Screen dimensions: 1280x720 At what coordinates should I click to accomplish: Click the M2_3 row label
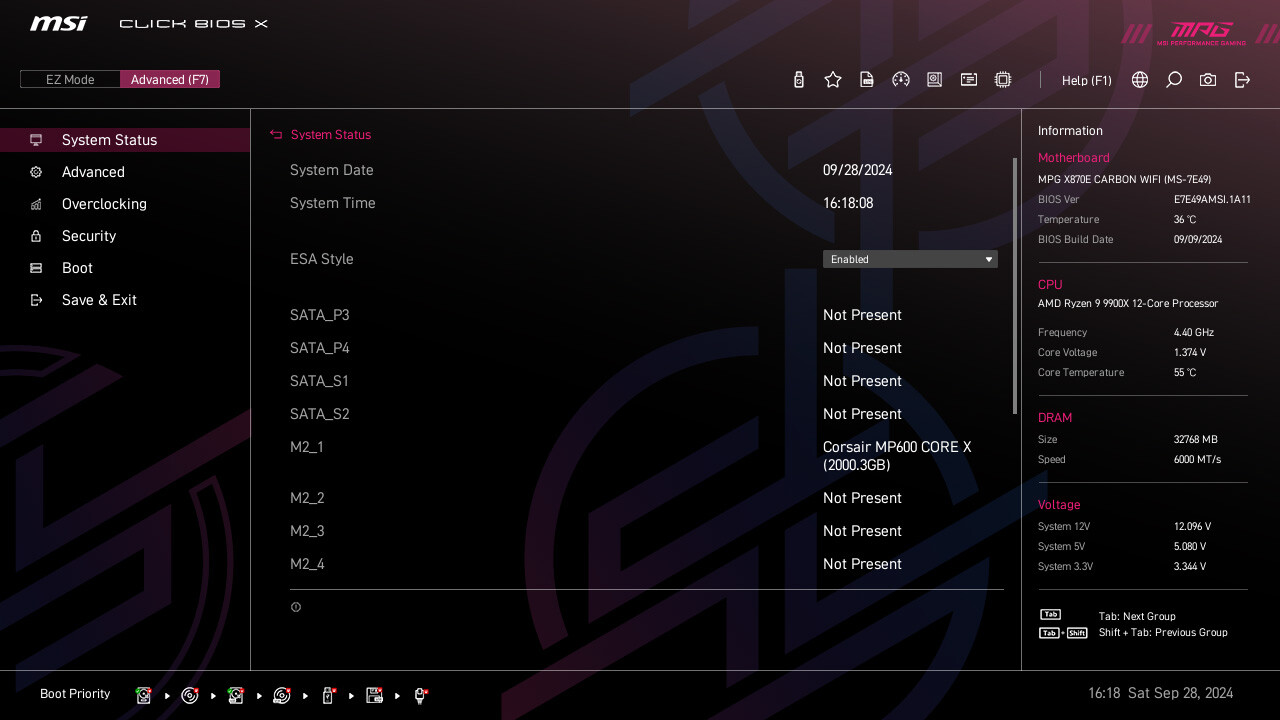[x=307, y=531]
